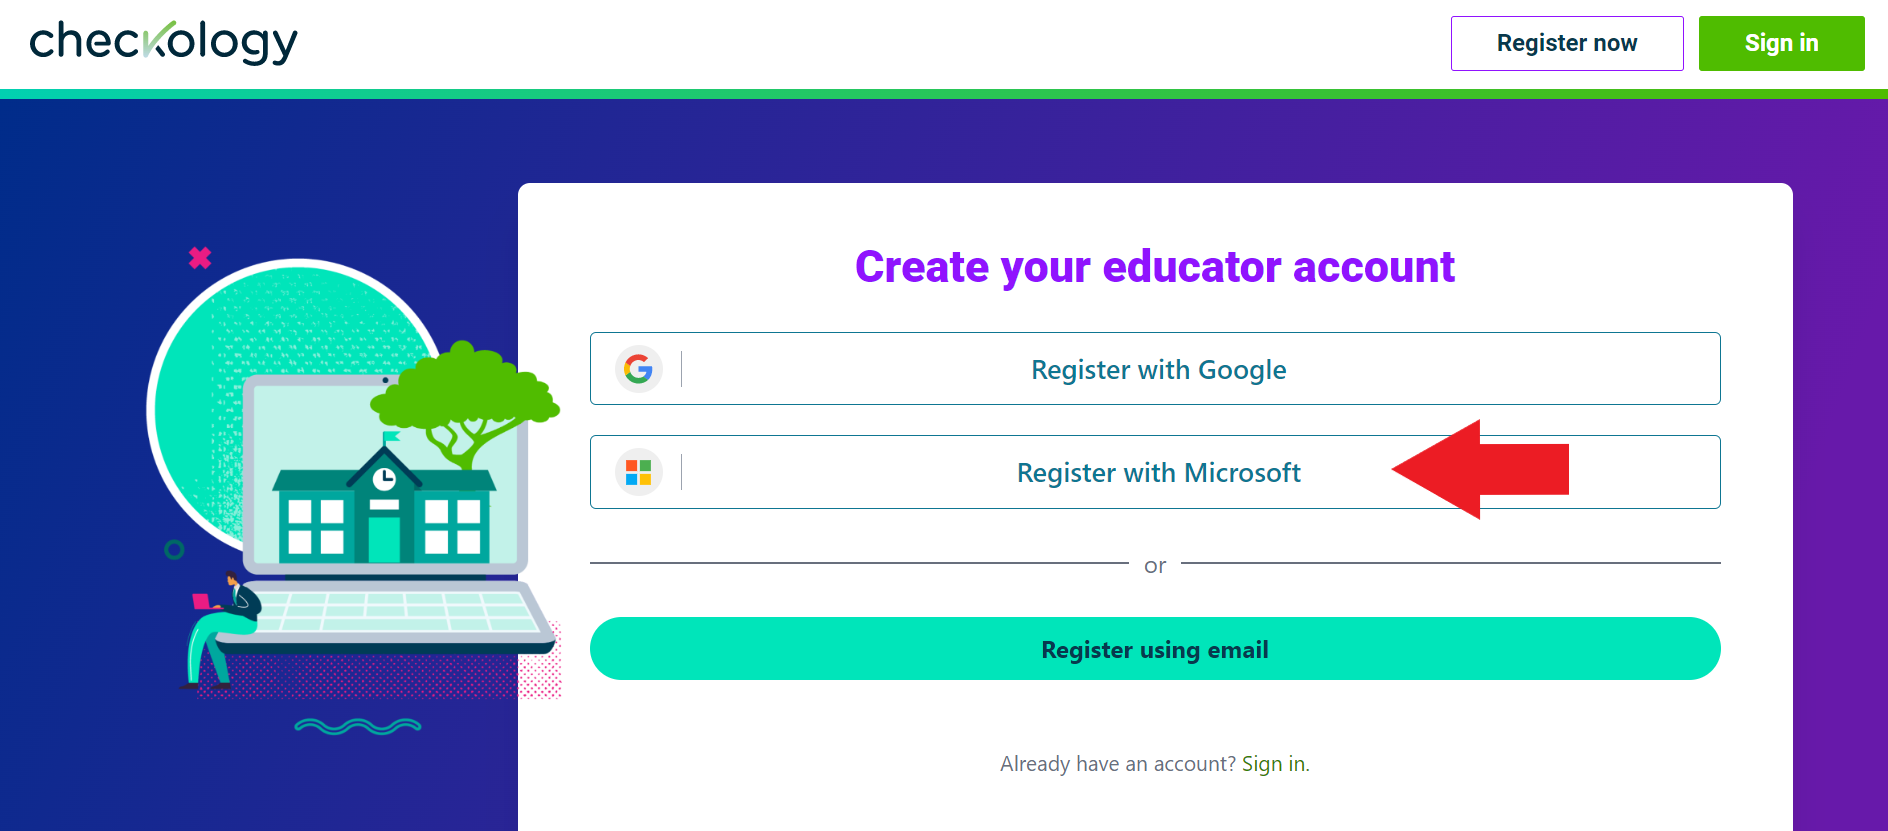Click the small green ring decoration

coord(174,549)
